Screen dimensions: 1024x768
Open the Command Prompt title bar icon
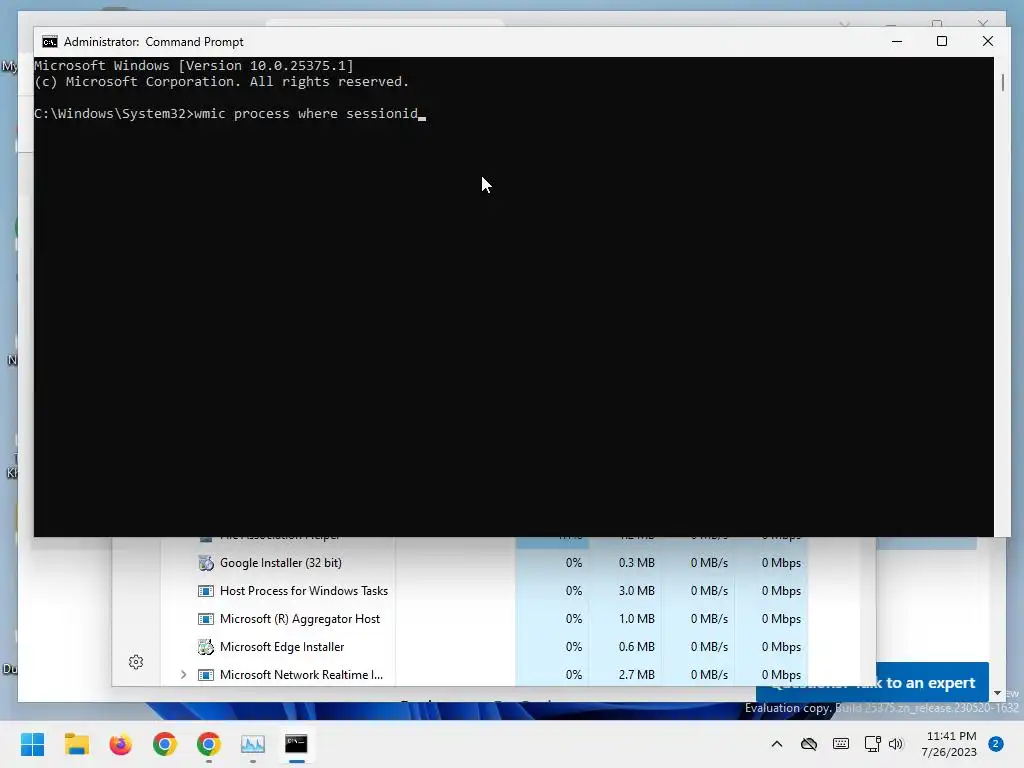click(x=50, y=42)
